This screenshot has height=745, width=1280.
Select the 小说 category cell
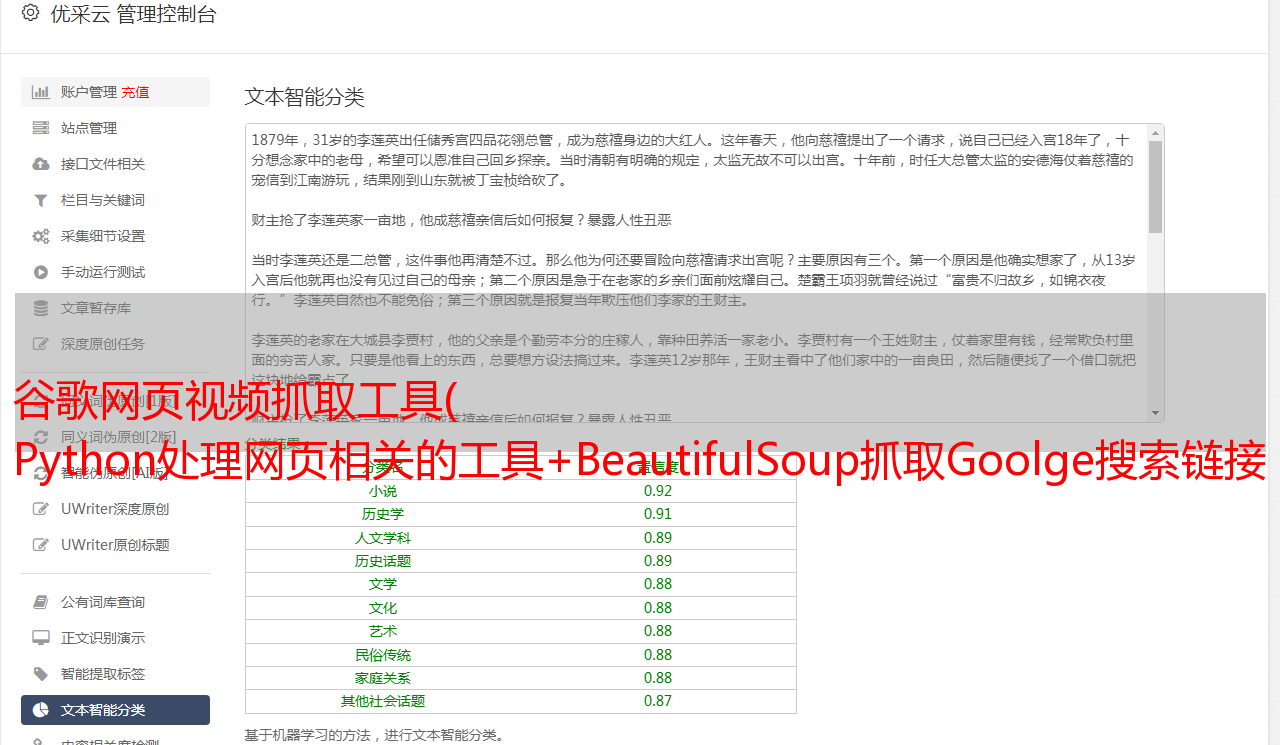pos(383,491)
